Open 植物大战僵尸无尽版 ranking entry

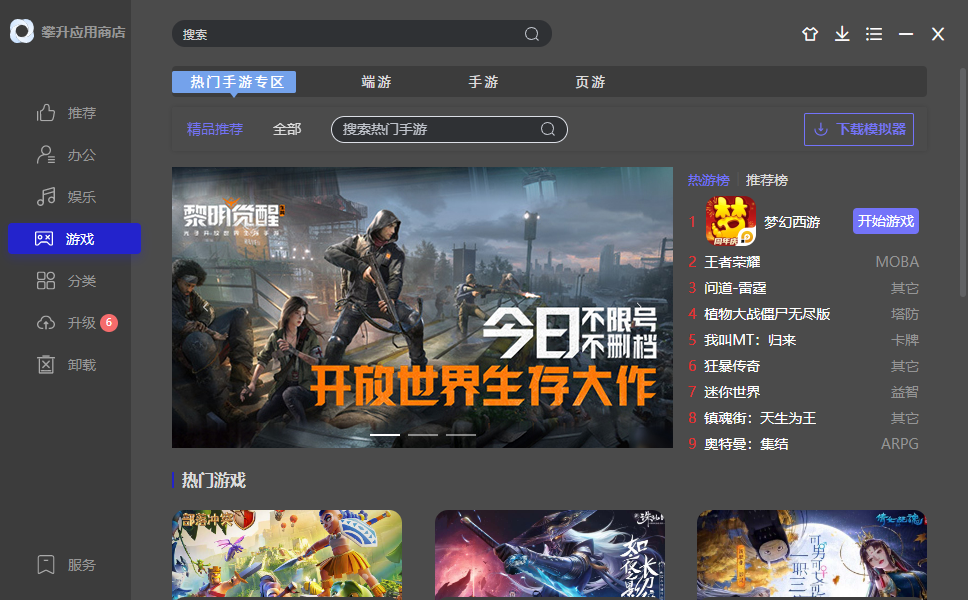click(767, 314)
